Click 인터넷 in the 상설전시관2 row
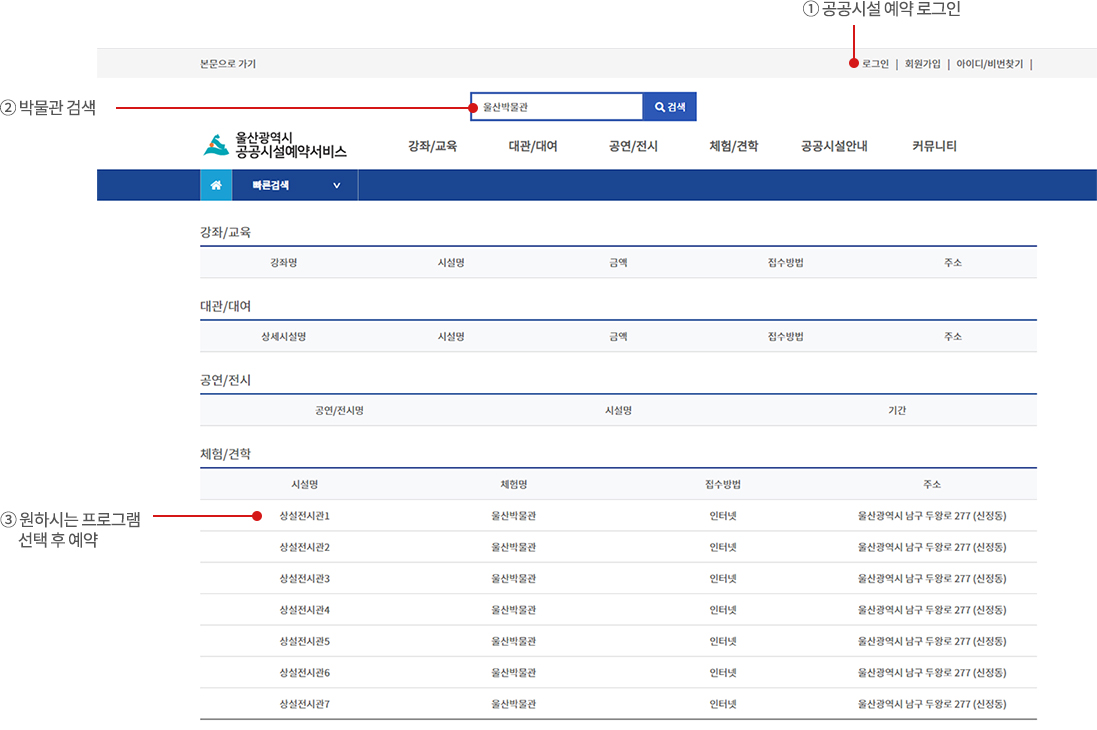This screenshot has height=730, width=1097. [x=723, y=547]
